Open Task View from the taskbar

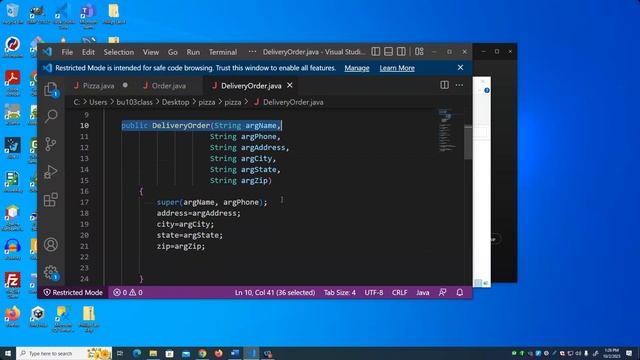click(x=120, y=353)
